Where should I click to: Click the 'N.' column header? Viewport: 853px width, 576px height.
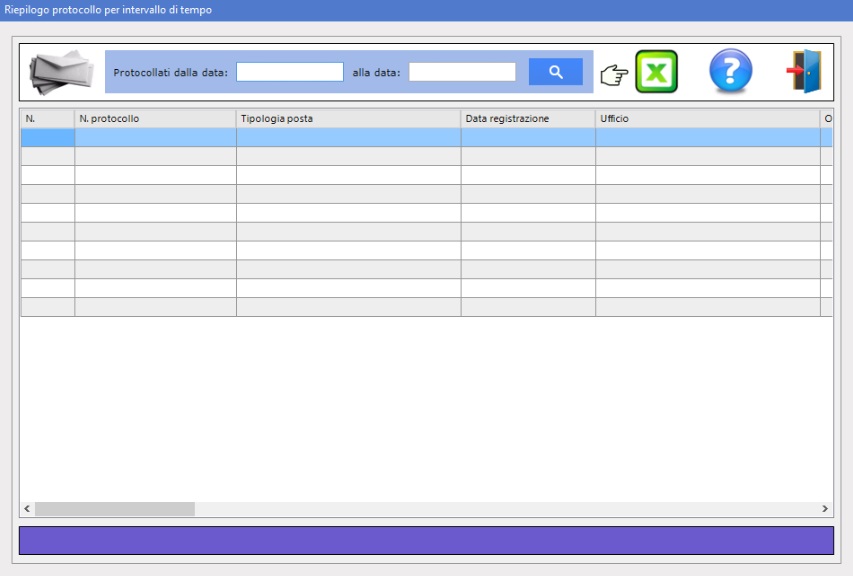click(x=47, y=119)
